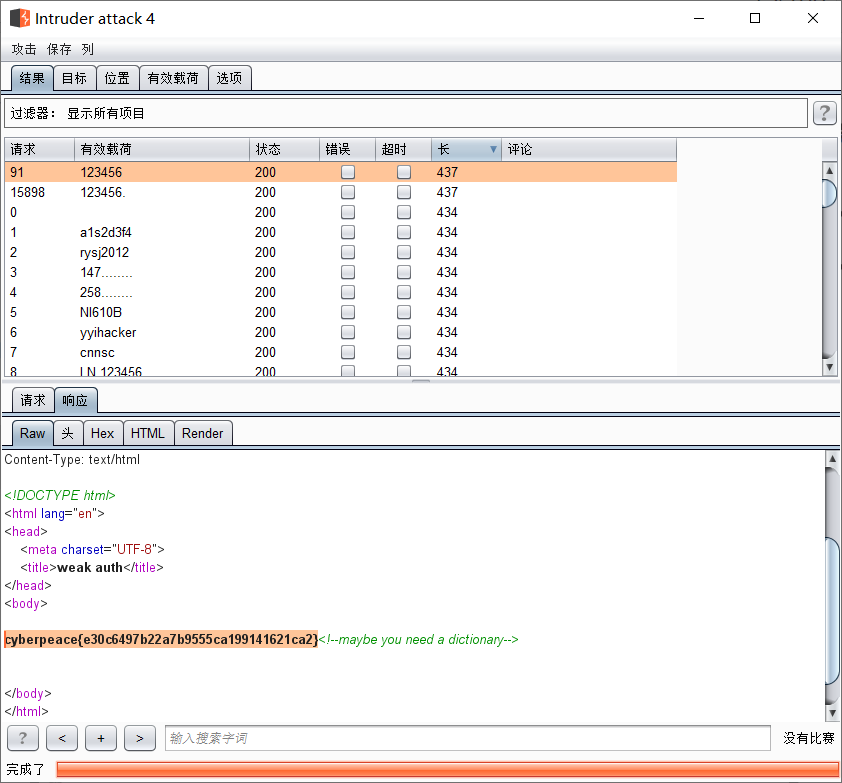This screenshot has height=783, width=842.
Task: Open the 攻击 menu
Action: pyautogui.click(x=24, y=49)
